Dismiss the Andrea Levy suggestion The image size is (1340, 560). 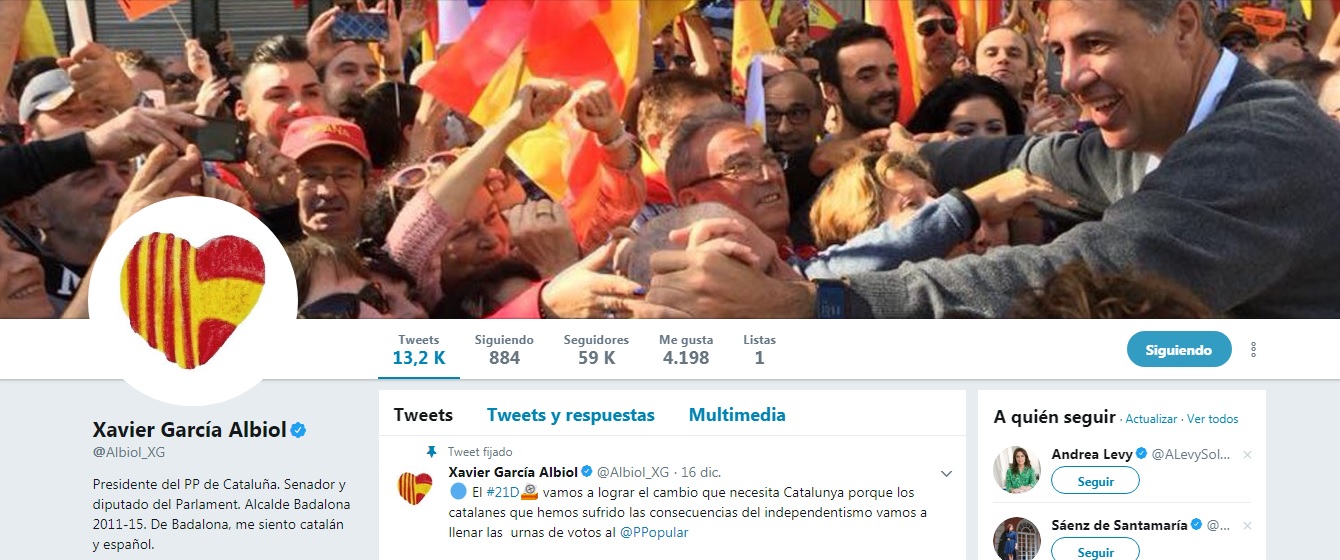1247,455
